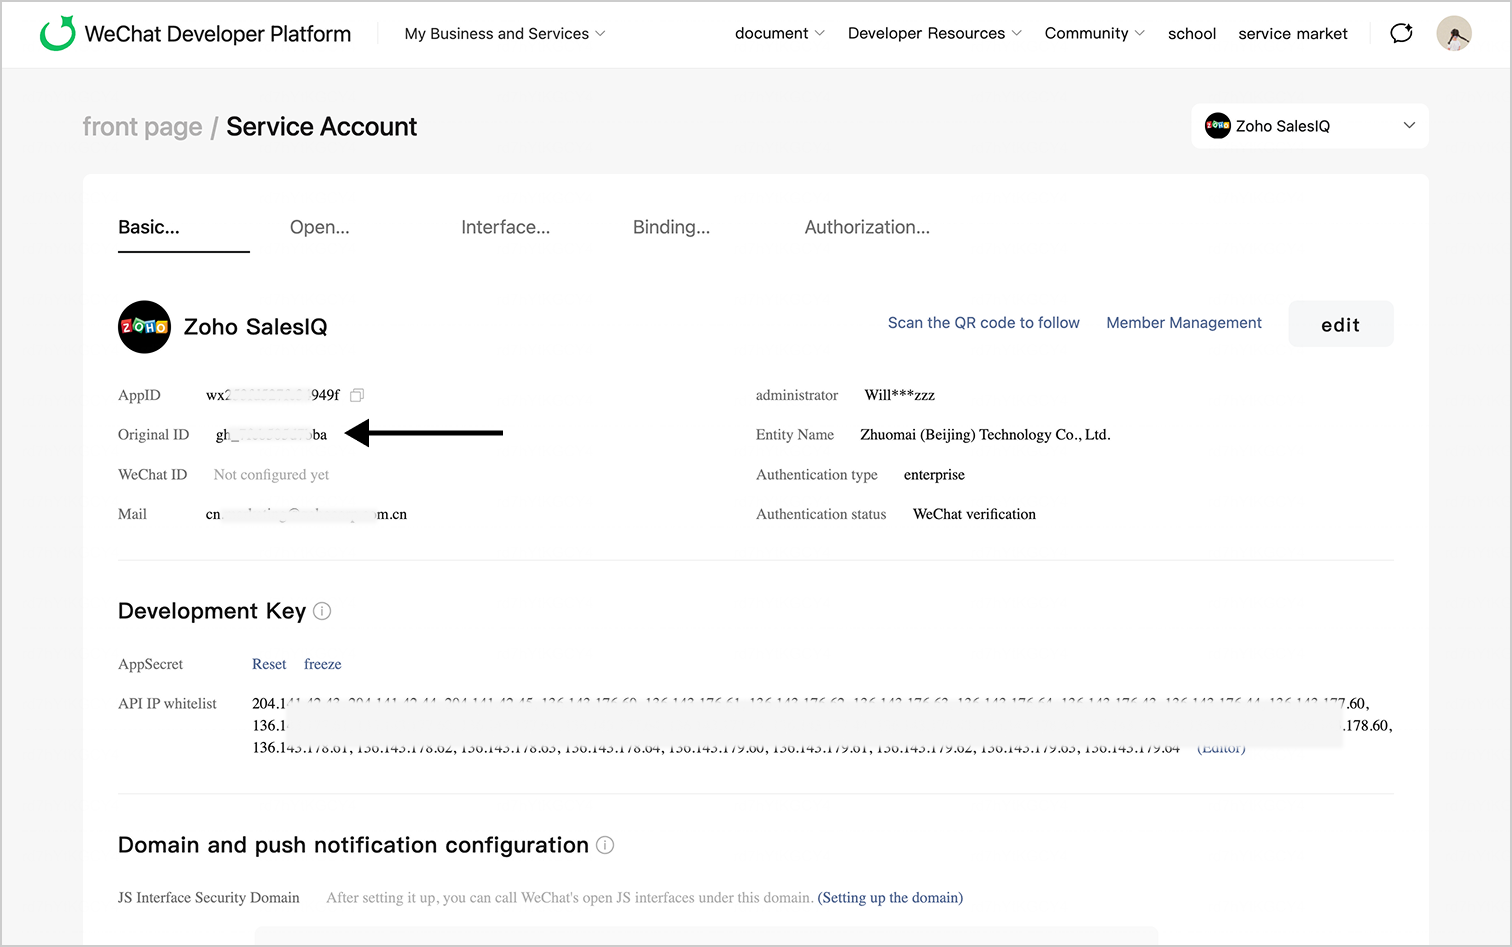Image resolution: width=1512 pixels, height=947 pixels.
Task: Open the Community dropdown menu
Action: [x=1094, y=34]
